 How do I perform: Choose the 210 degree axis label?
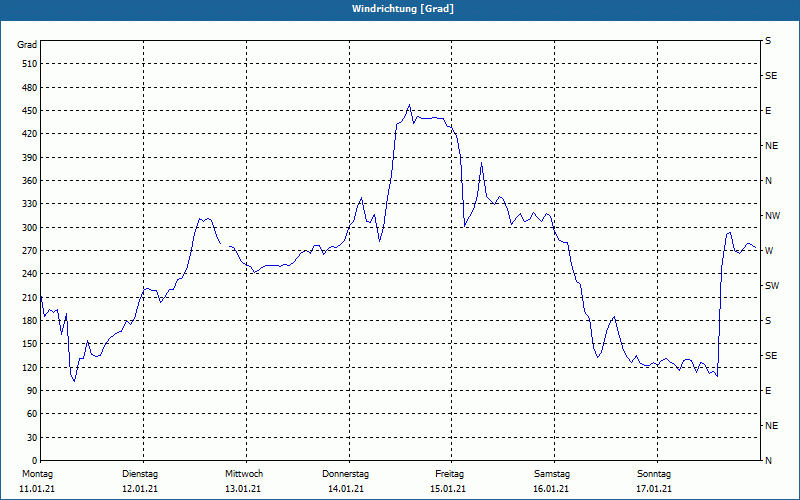(x=30, y=298)
